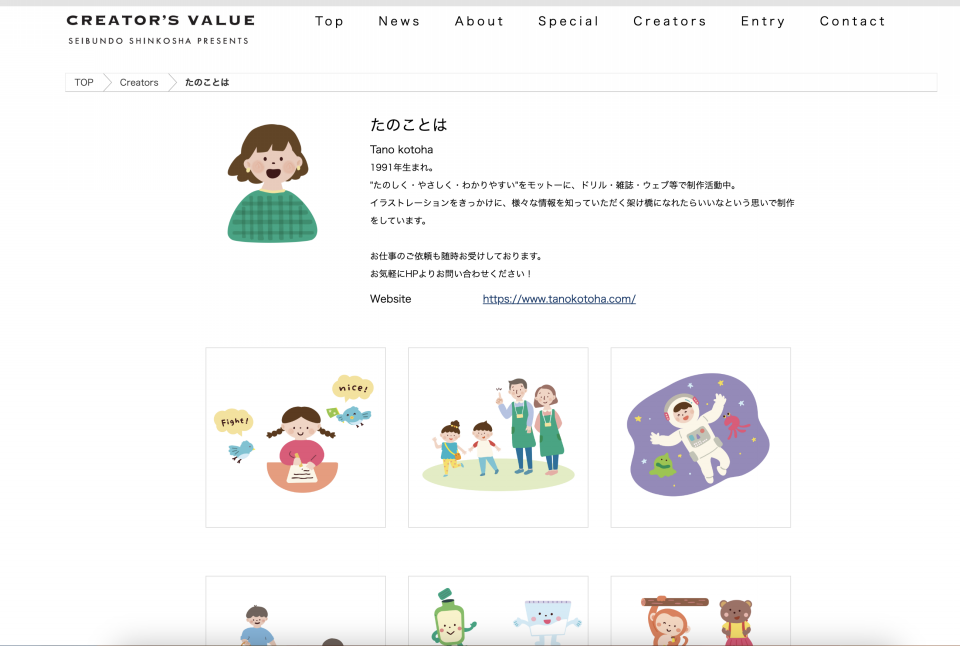The width and height of the screenshot is (960, 646).
Task: Select the Special navigation link
Action: coord(568,21)
